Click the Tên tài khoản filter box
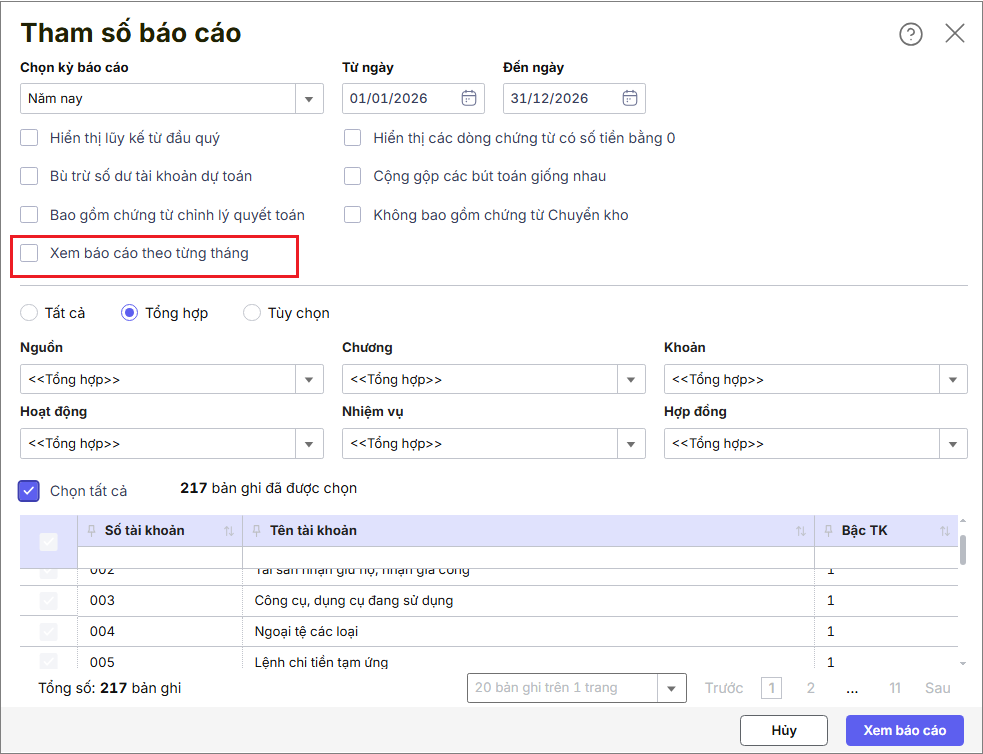The width and height of the screenshot is (983, 754). pos(528,557)
